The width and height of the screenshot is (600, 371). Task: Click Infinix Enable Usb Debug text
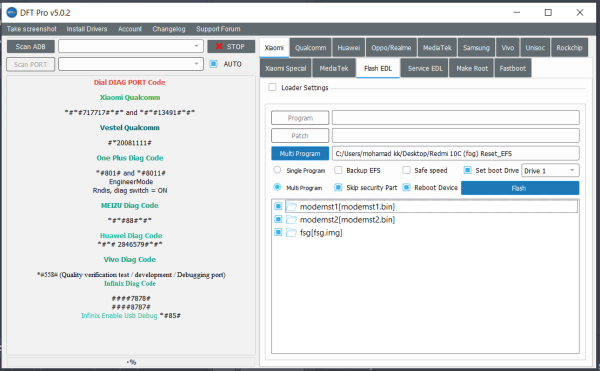tap(119, 316)
